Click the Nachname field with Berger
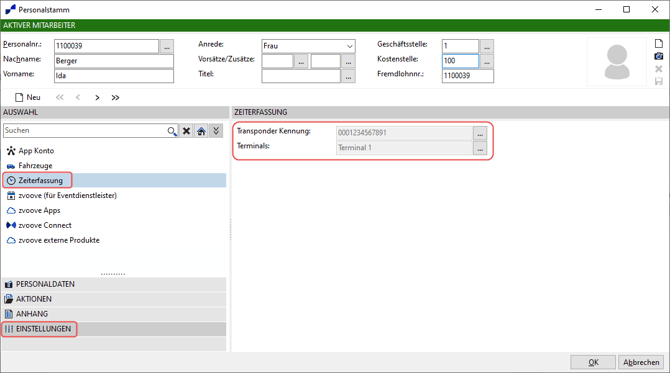Viewport: 670px width, 373px height. tap(114, 61)
